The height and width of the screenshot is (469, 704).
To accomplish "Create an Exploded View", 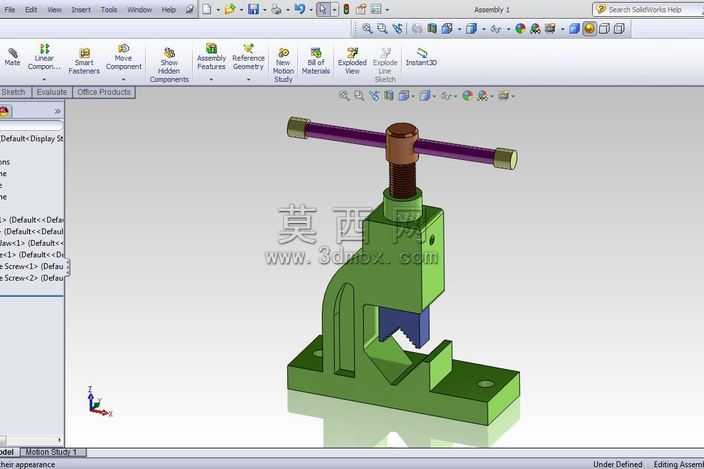I will click(352, 61).
